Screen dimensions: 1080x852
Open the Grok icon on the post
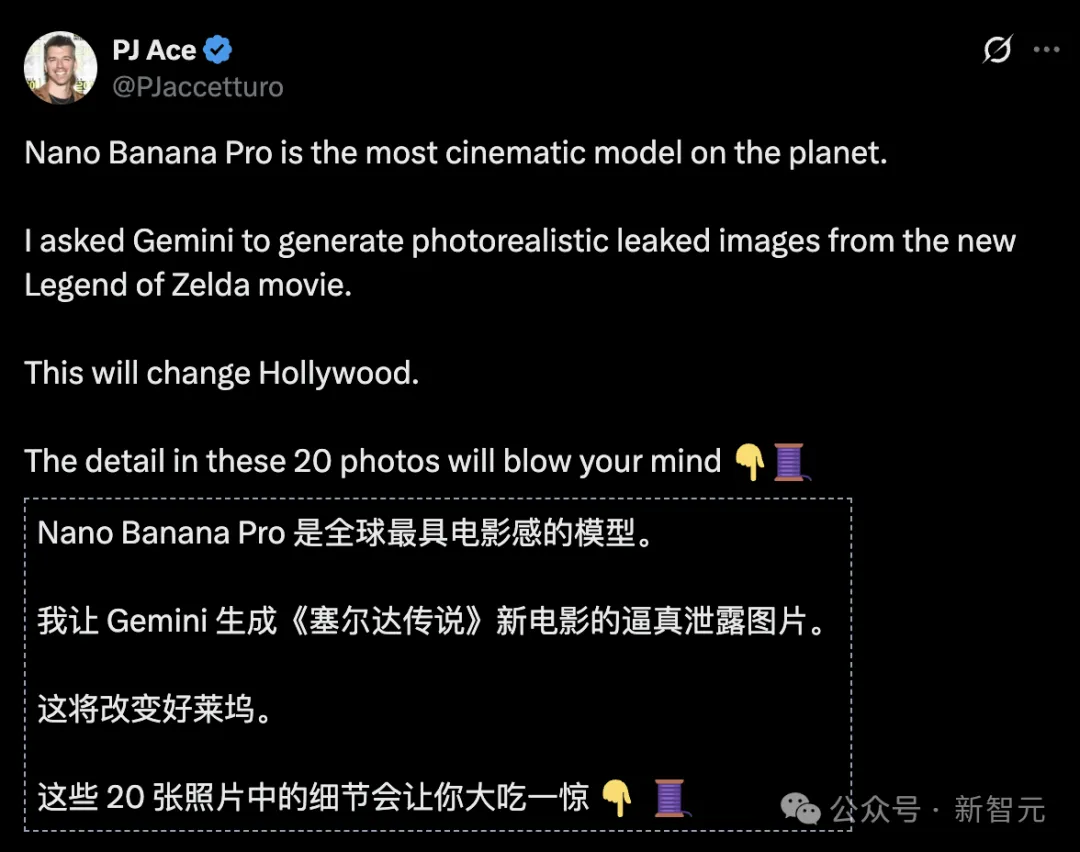click(997, 49)
